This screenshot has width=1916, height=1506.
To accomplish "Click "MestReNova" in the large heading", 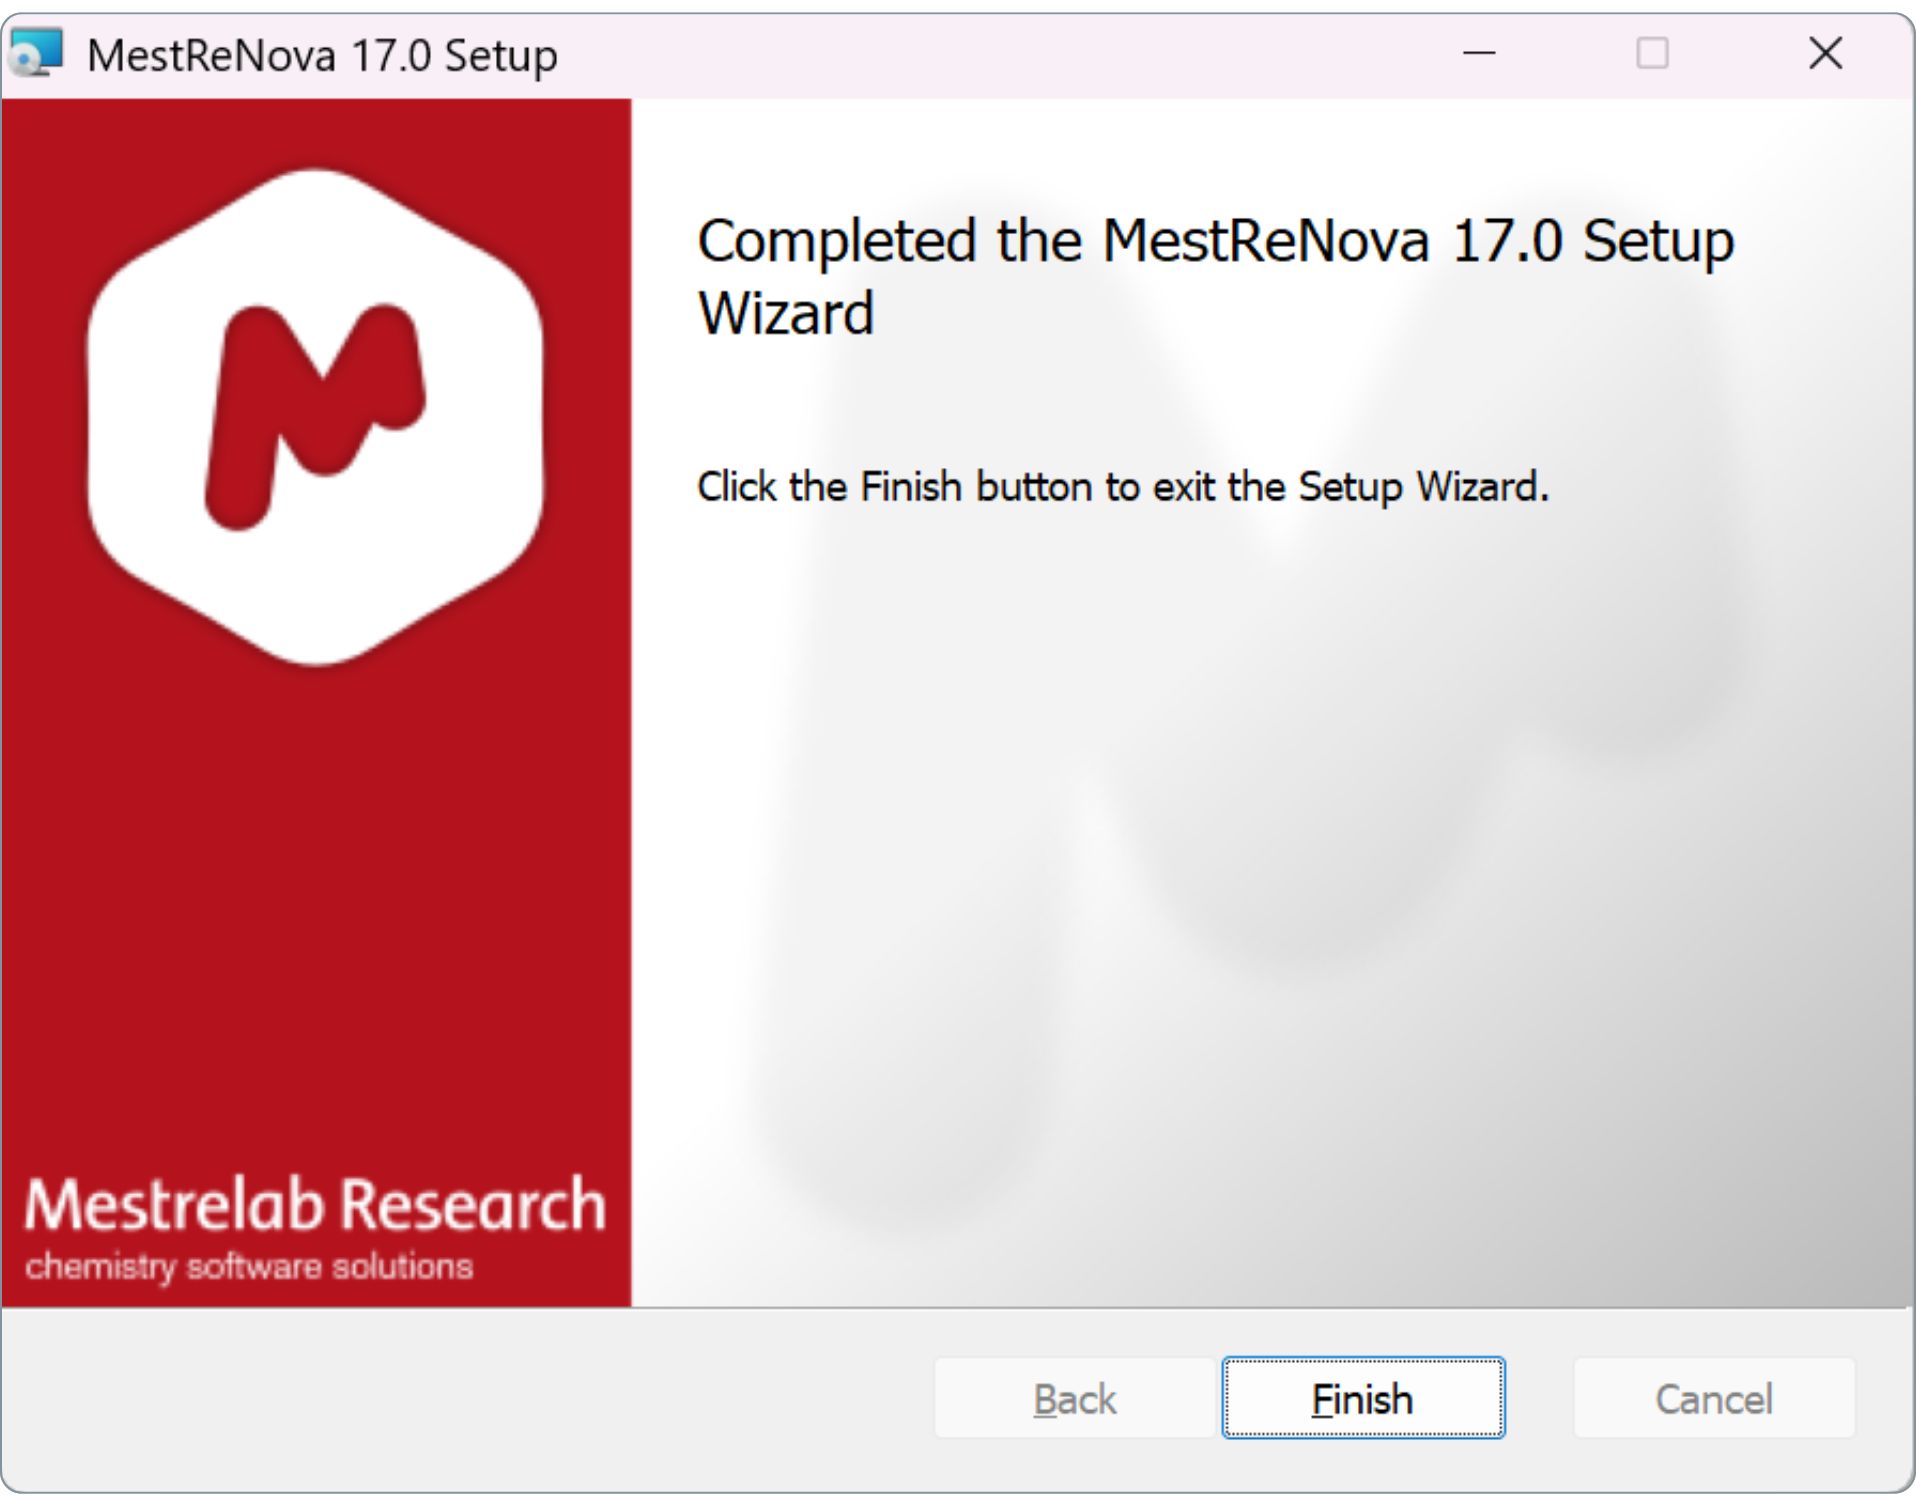I will pyautogui.click(x=1265, y=241).
